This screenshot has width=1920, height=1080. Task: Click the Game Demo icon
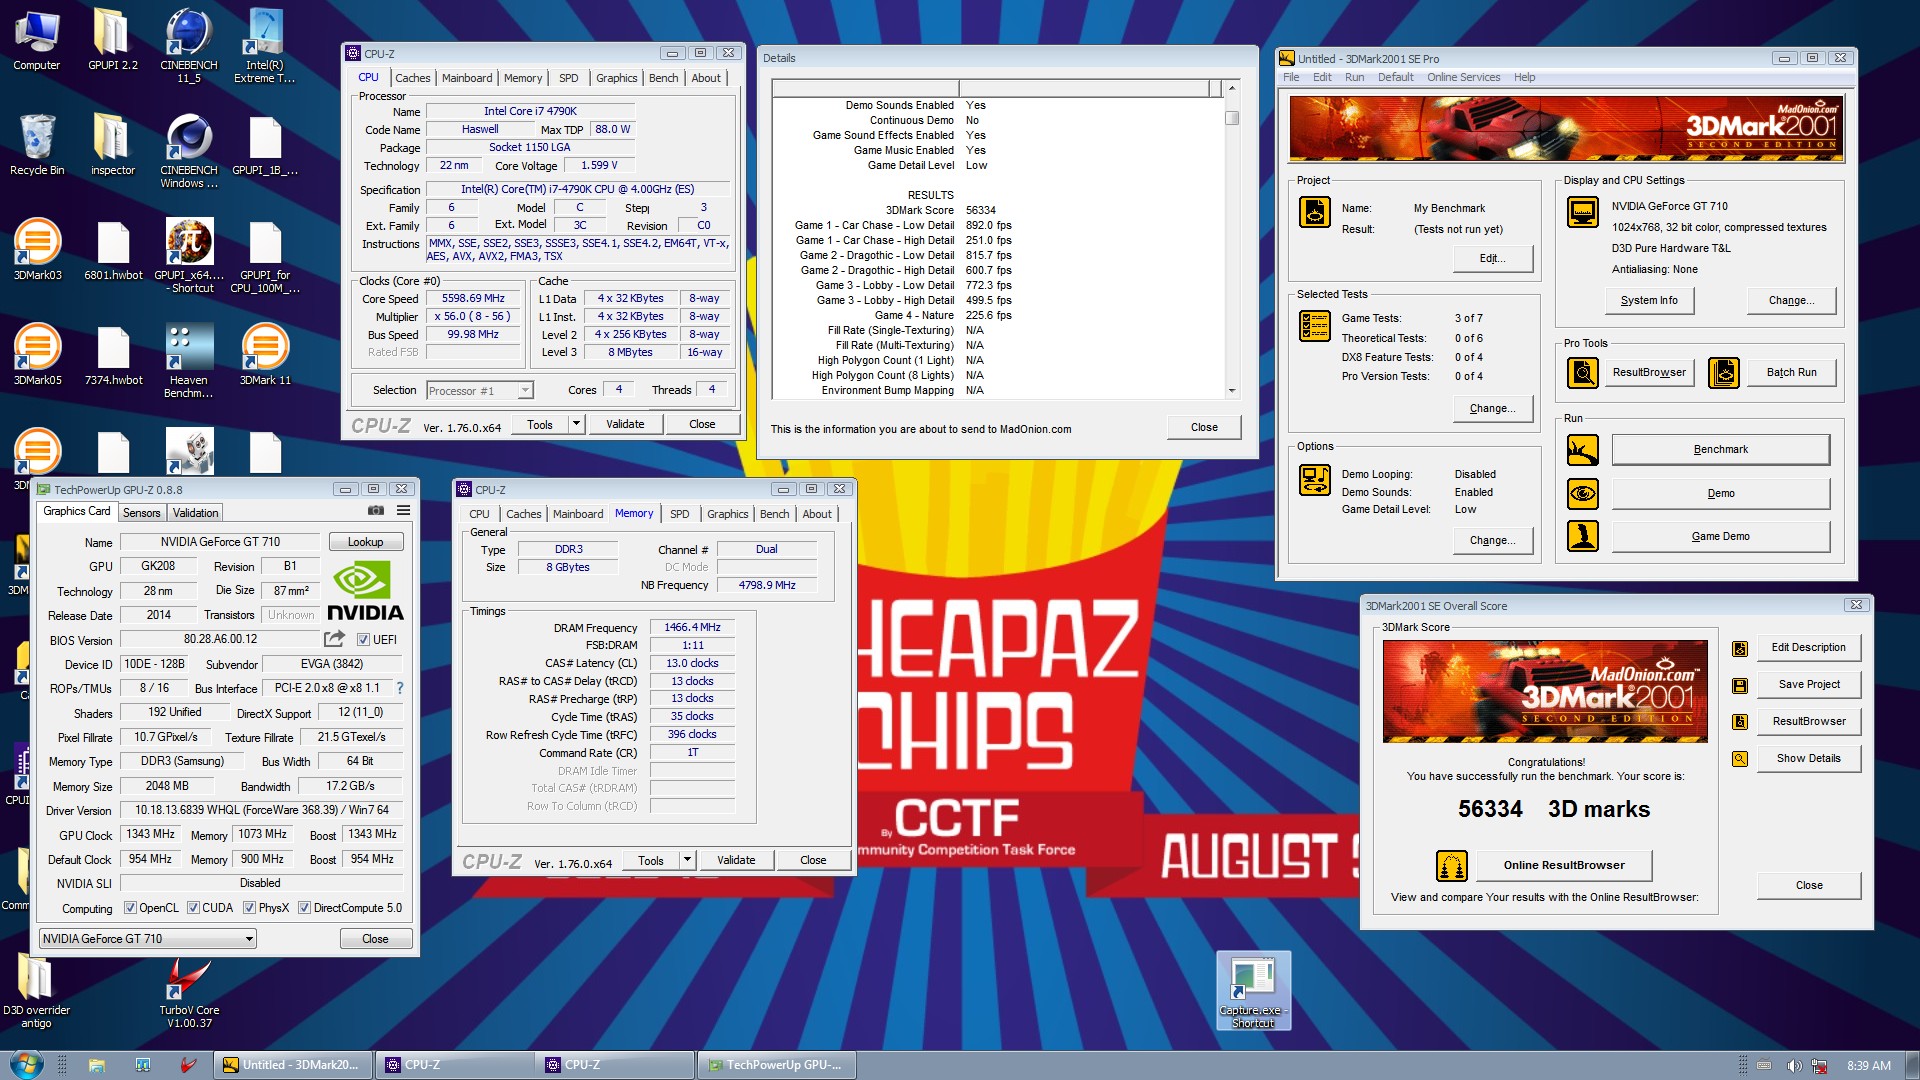click(x=1582, y=536)
